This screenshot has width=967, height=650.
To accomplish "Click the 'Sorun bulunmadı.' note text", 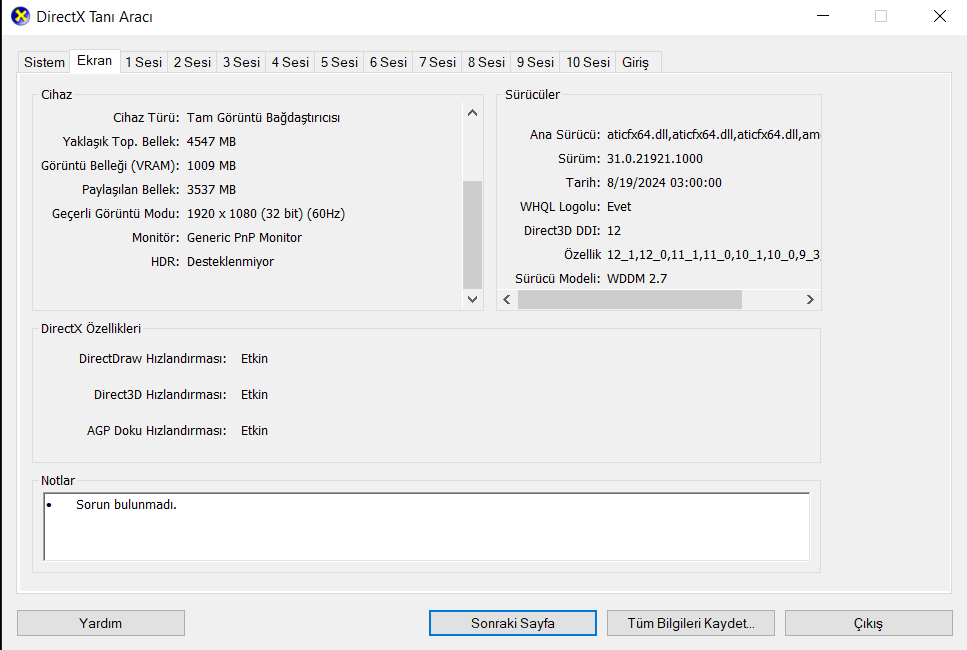I will coord(126,504).
